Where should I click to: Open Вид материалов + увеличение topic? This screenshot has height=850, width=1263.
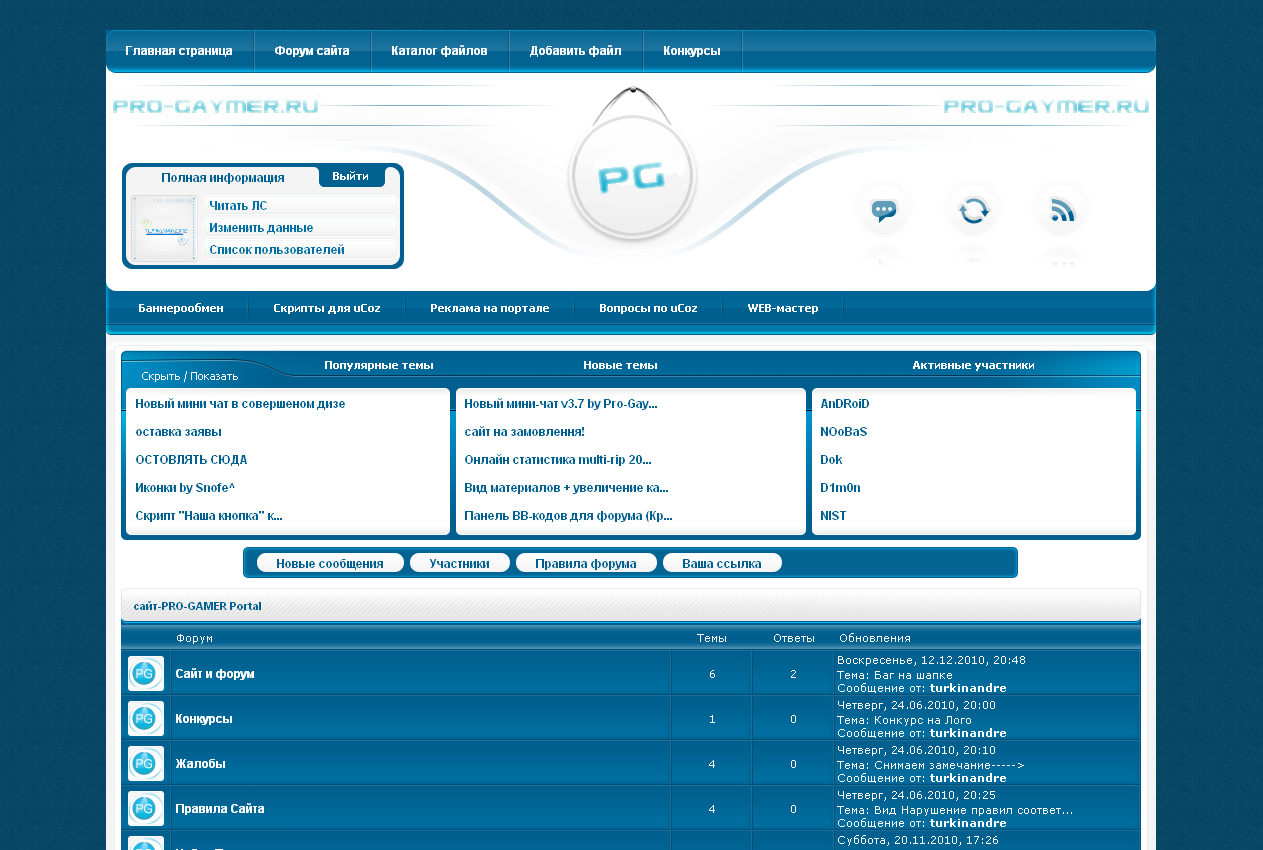point(566,488)
